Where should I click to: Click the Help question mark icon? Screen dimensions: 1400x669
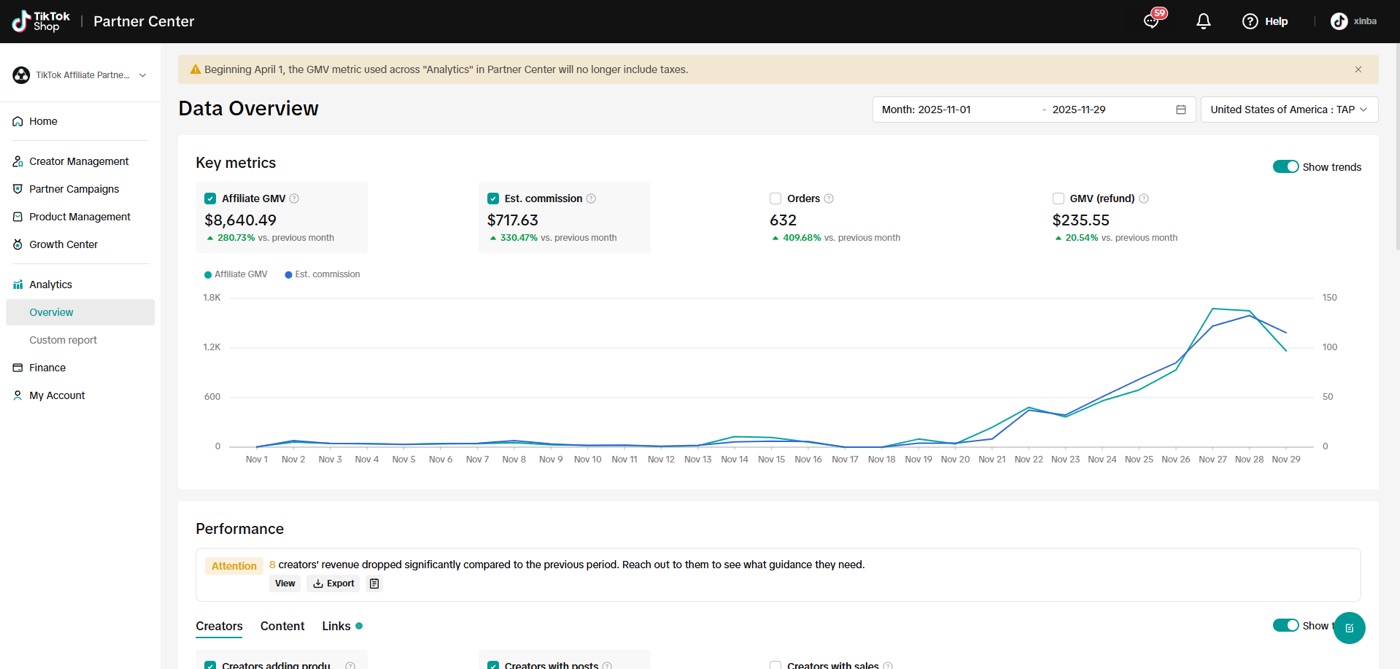(1250, 21)
